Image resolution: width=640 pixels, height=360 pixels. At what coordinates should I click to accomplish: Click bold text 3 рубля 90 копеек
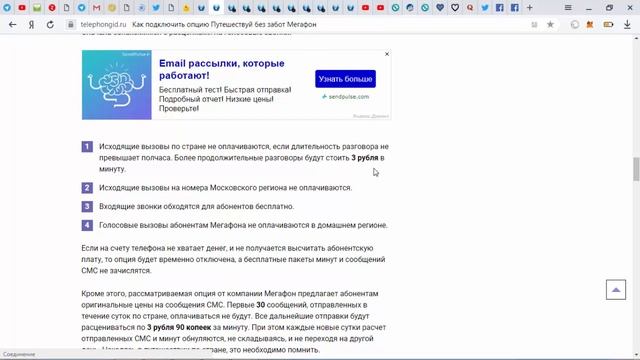tap(179, 327)
